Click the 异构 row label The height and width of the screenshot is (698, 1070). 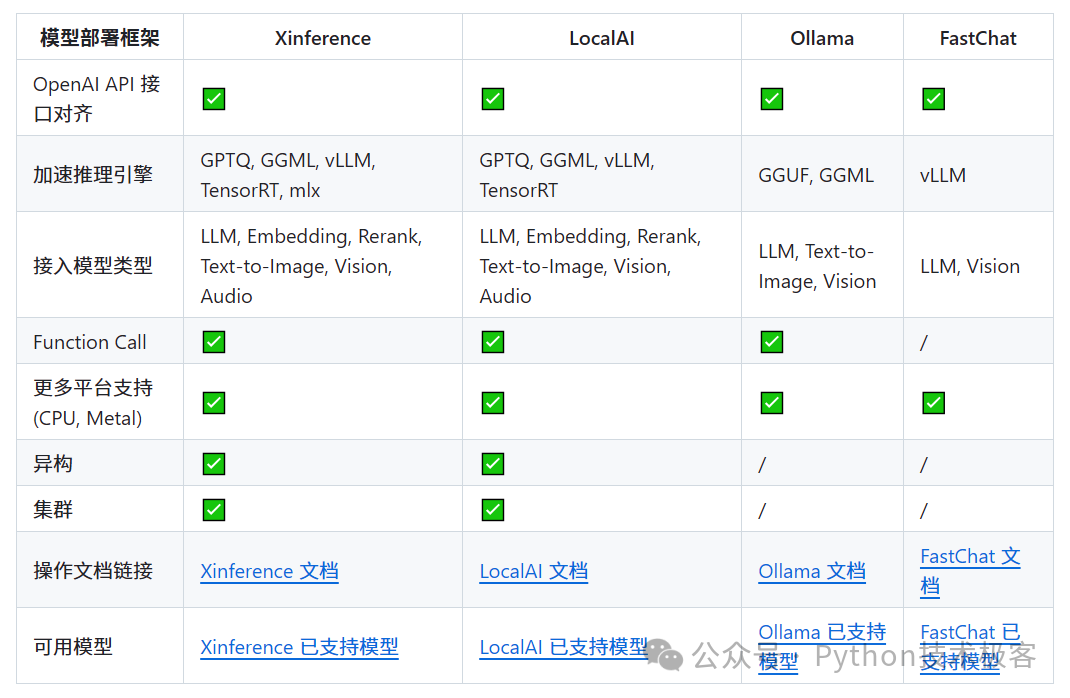point(53,464)
